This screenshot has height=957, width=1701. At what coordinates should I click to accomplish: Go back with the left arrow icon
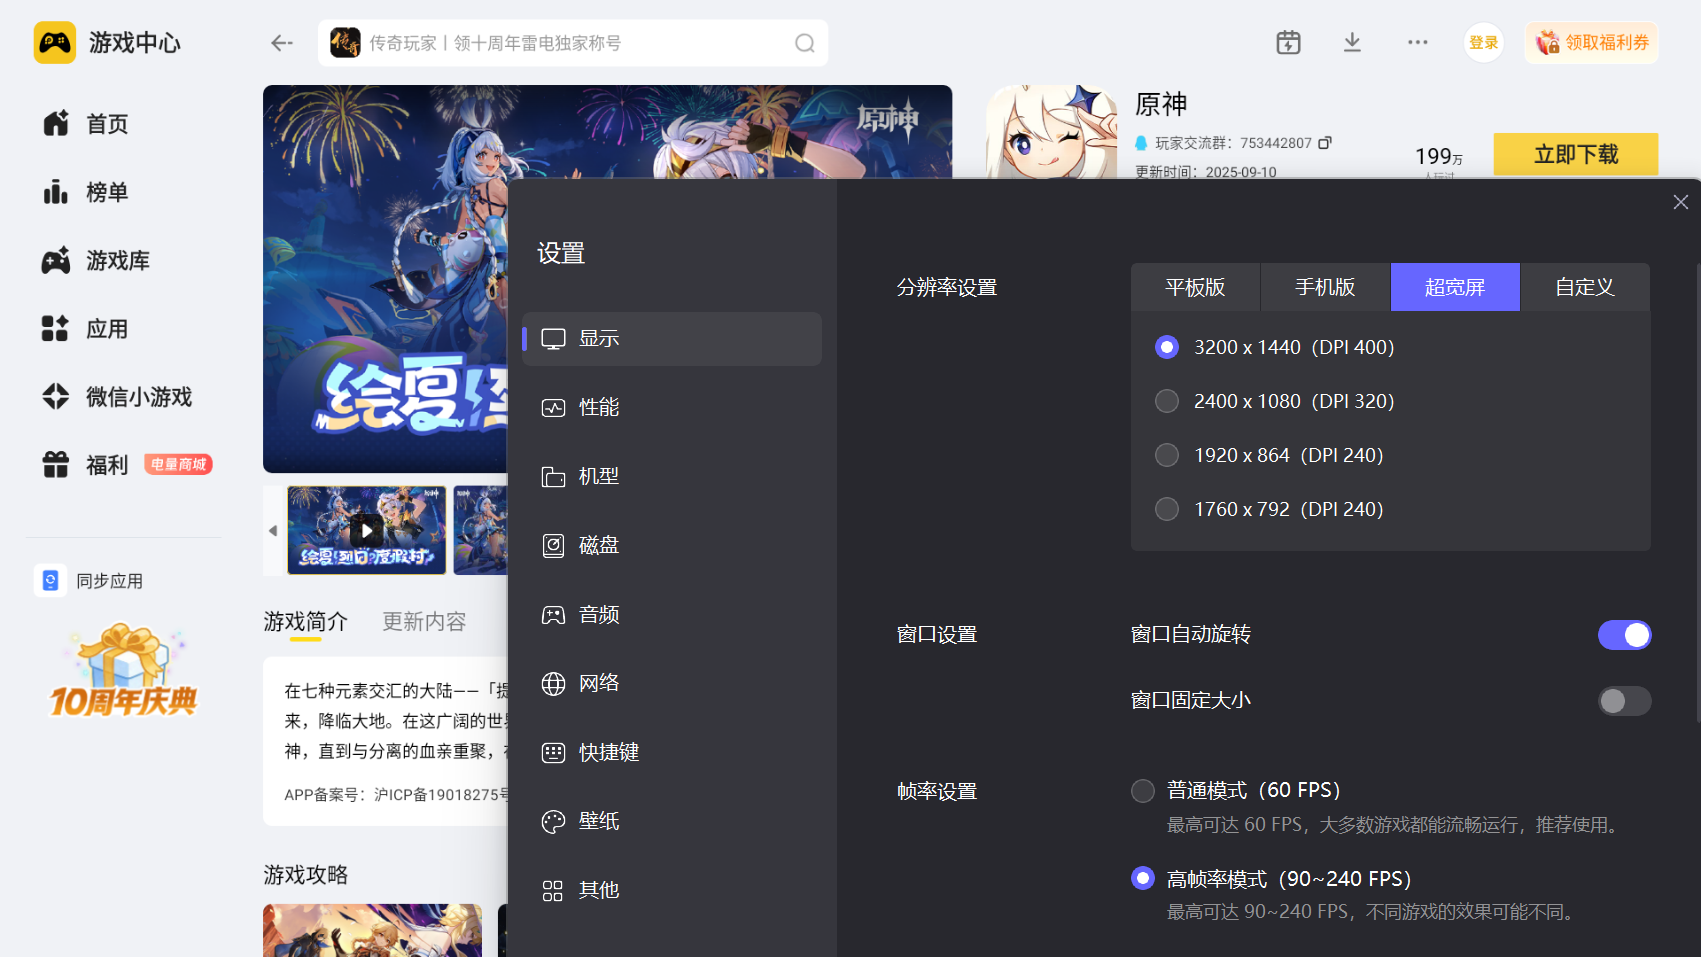282,43
